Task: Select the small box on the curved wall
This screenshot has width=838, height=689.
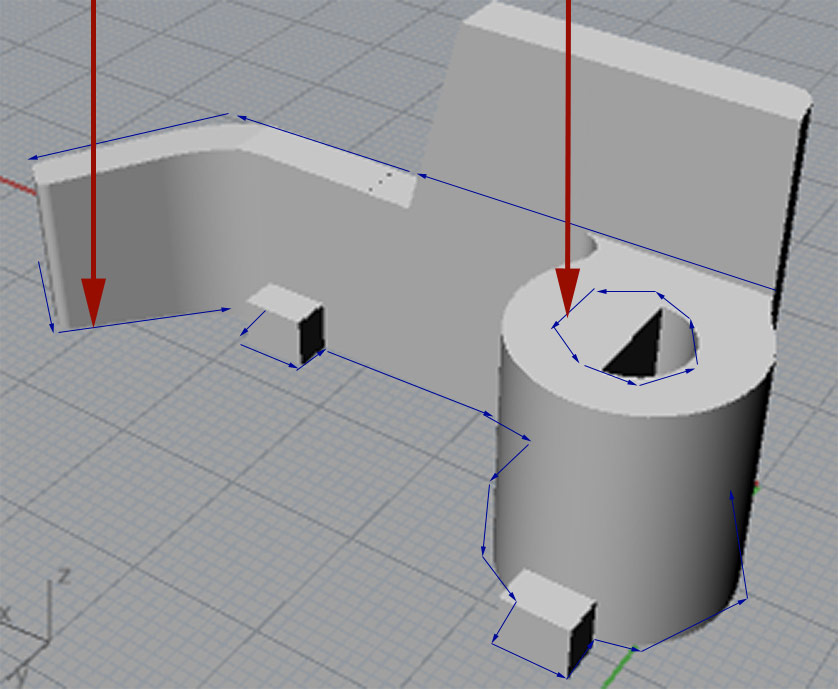Action: tap(288, 323)
